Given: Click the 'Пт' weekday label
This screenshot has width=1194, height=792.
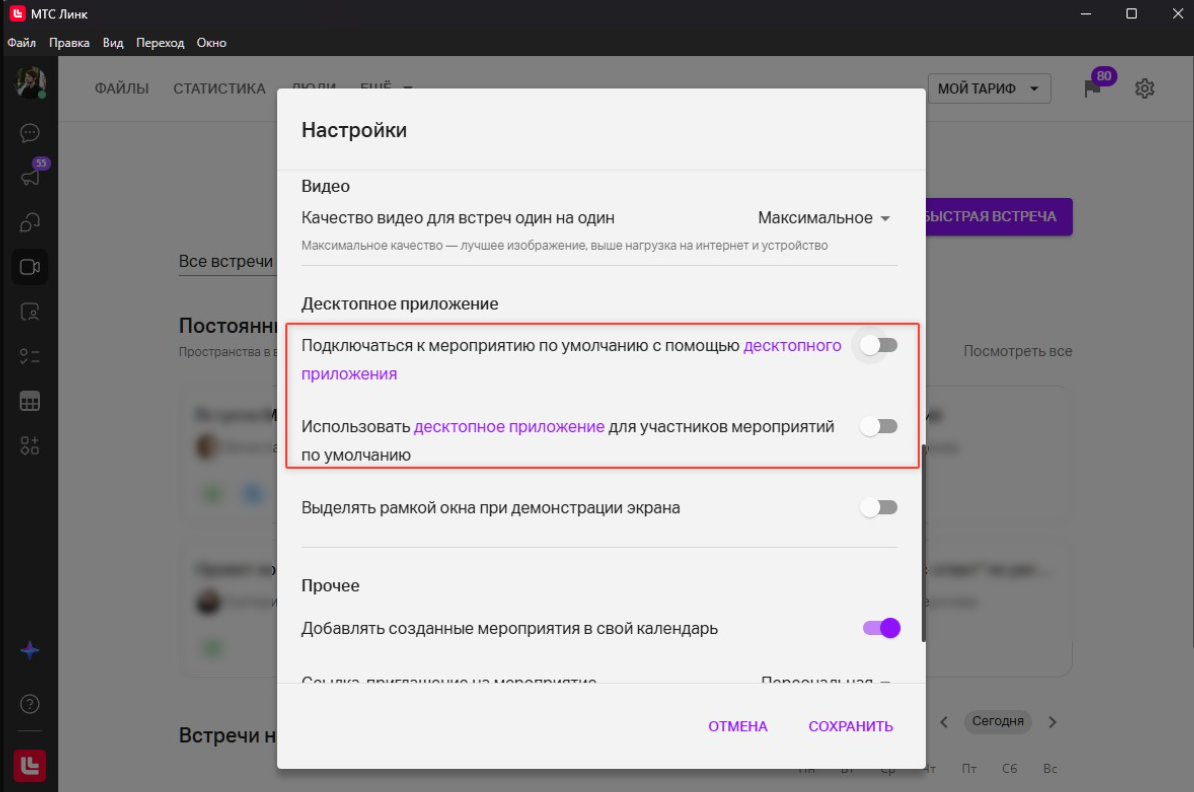Looking at the screenshot, I should click(969, 768).
